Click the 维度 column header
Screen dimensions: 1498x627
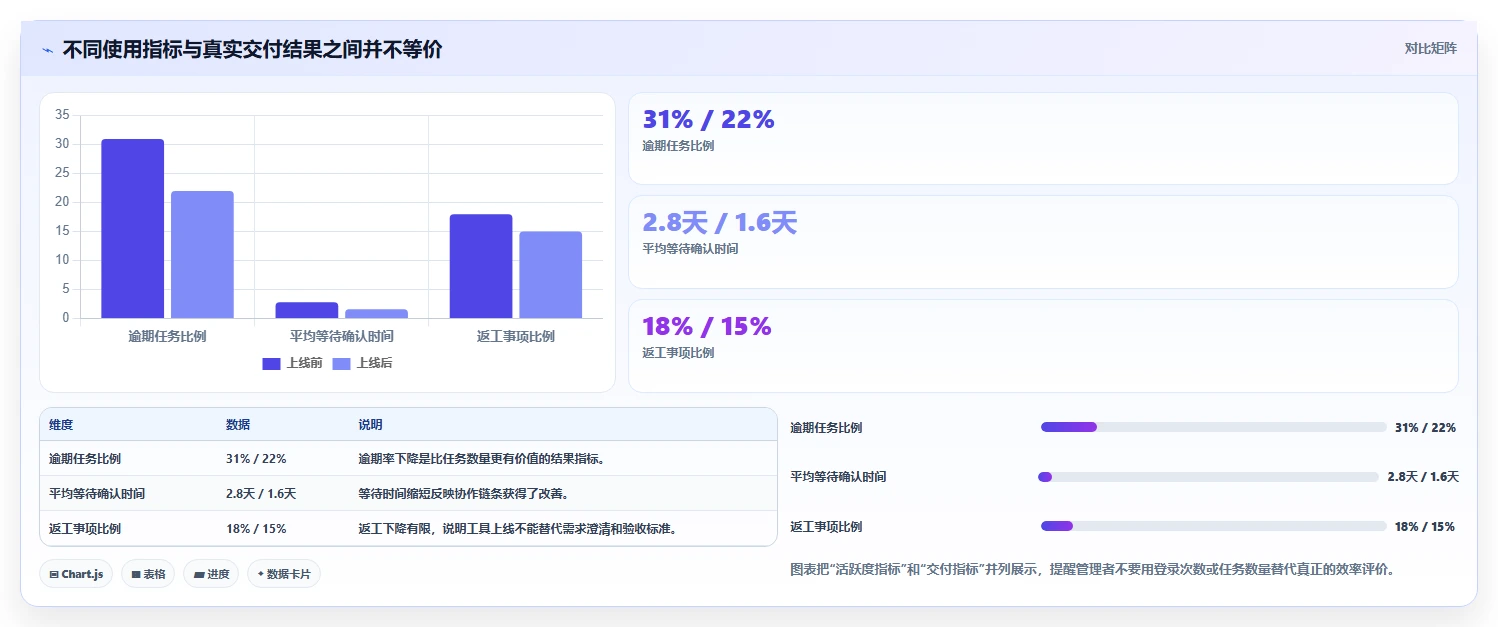click(x=61, y=425)
